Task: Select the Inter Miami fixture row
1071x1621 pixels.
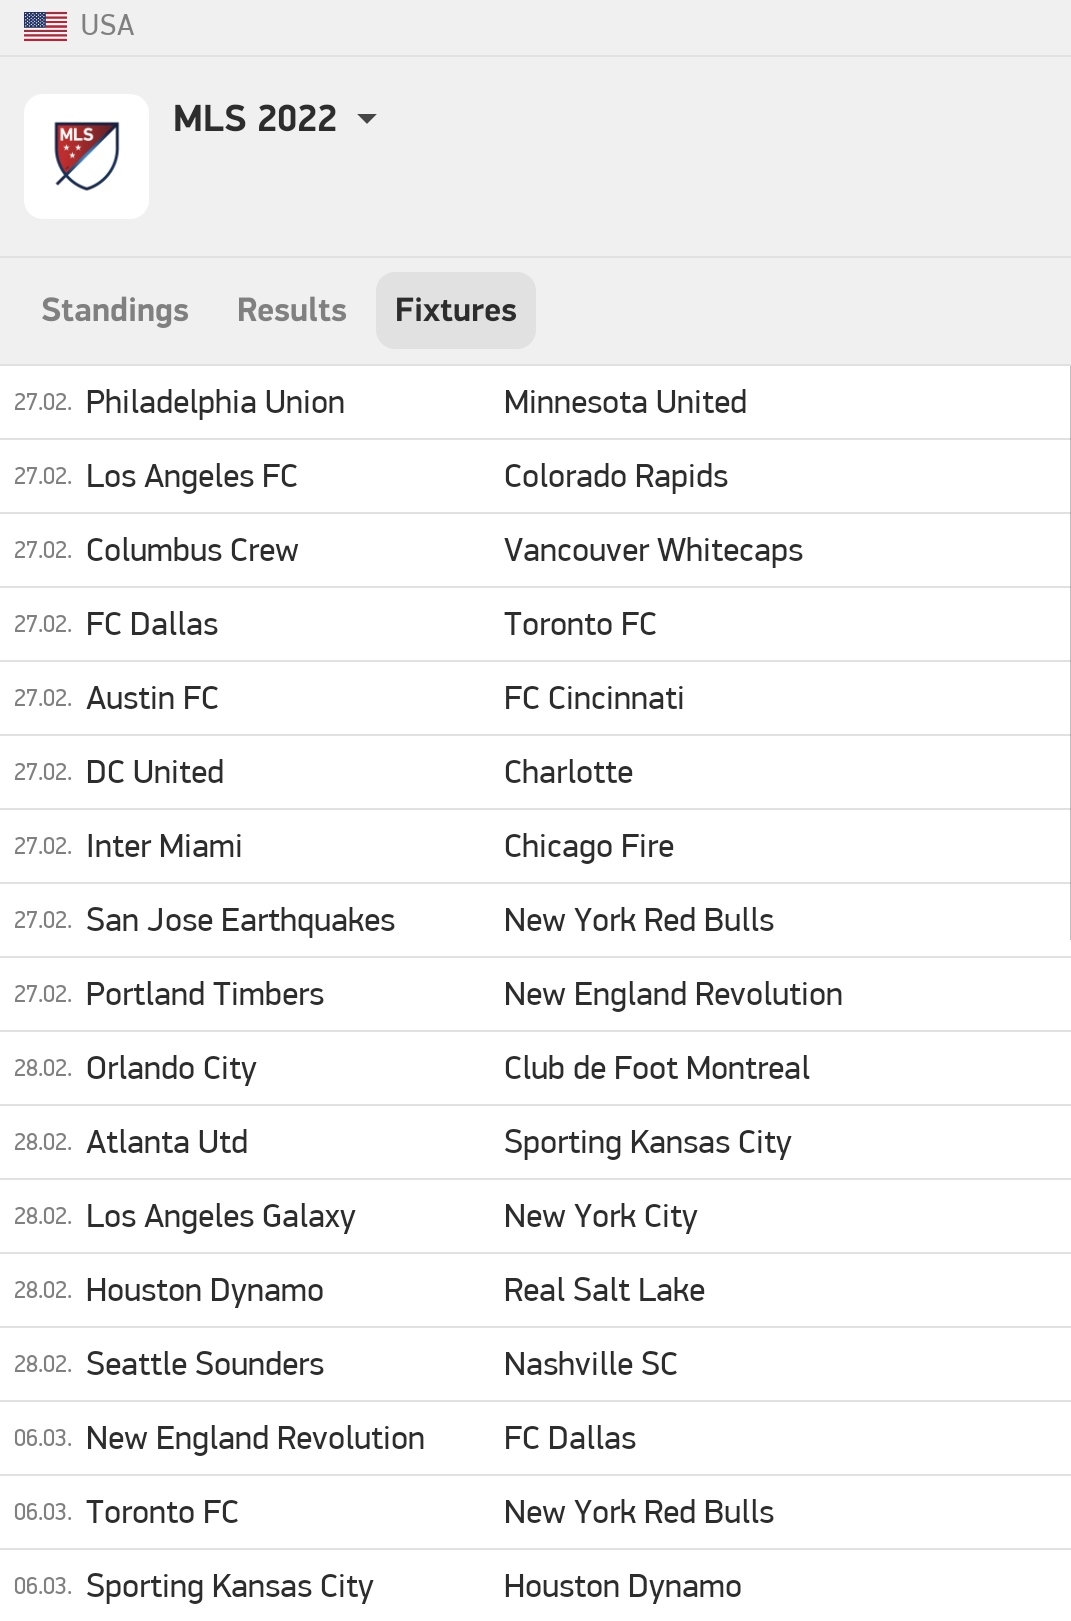Action: click(x=535, y=846)
